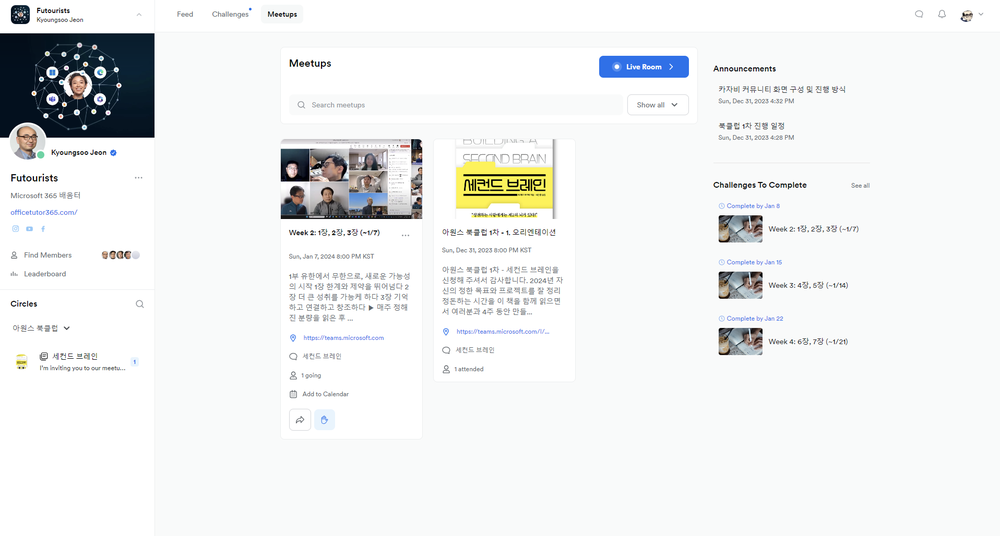Open the user avatar menu at top right
1000x536 pixels.
972,15
